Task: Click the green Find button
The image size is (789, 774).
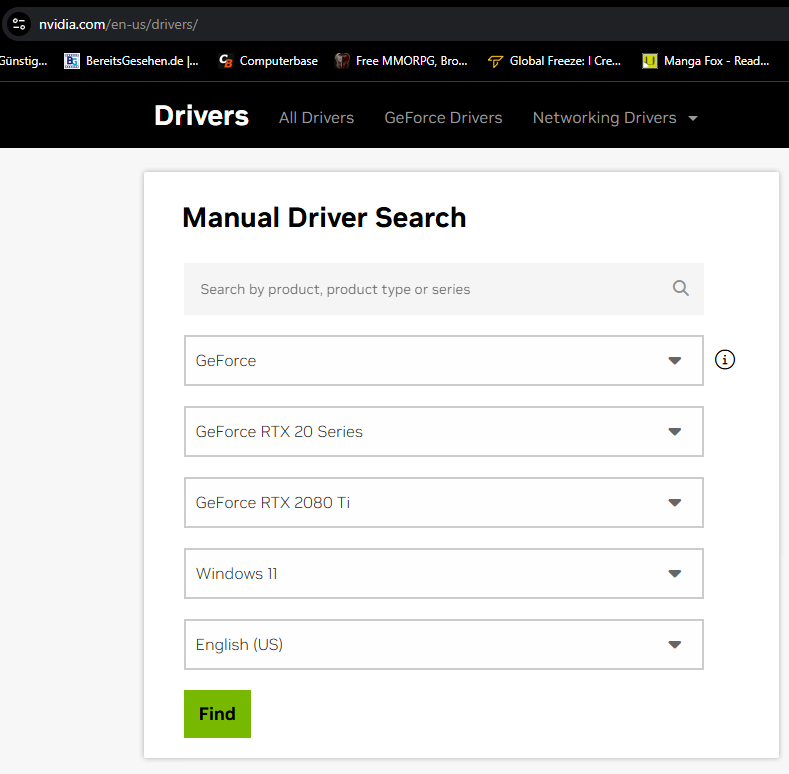Action: click(x=217, y=714)
